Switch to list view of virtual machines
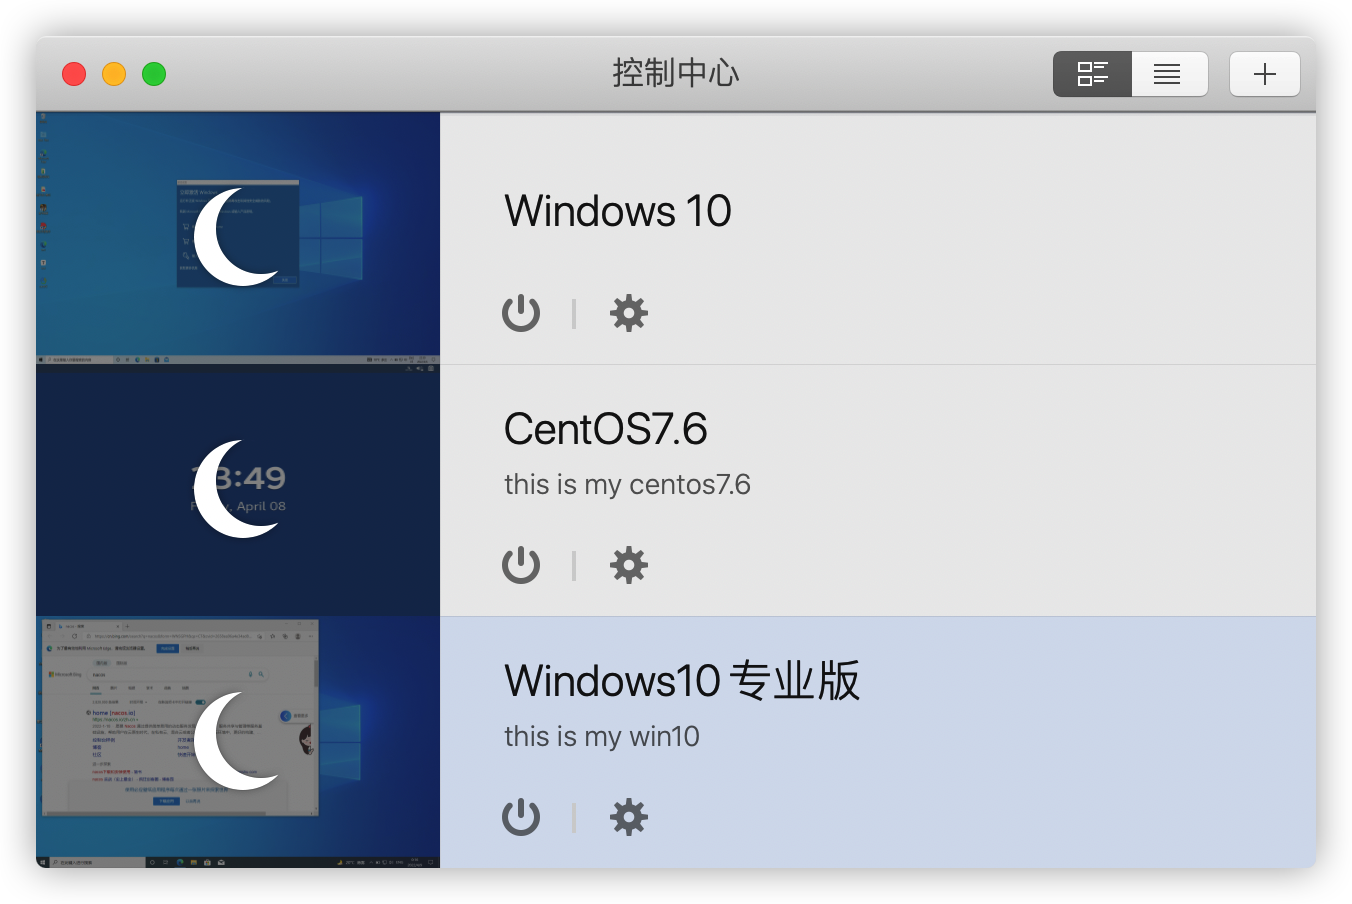 (x=1169, y=73)
